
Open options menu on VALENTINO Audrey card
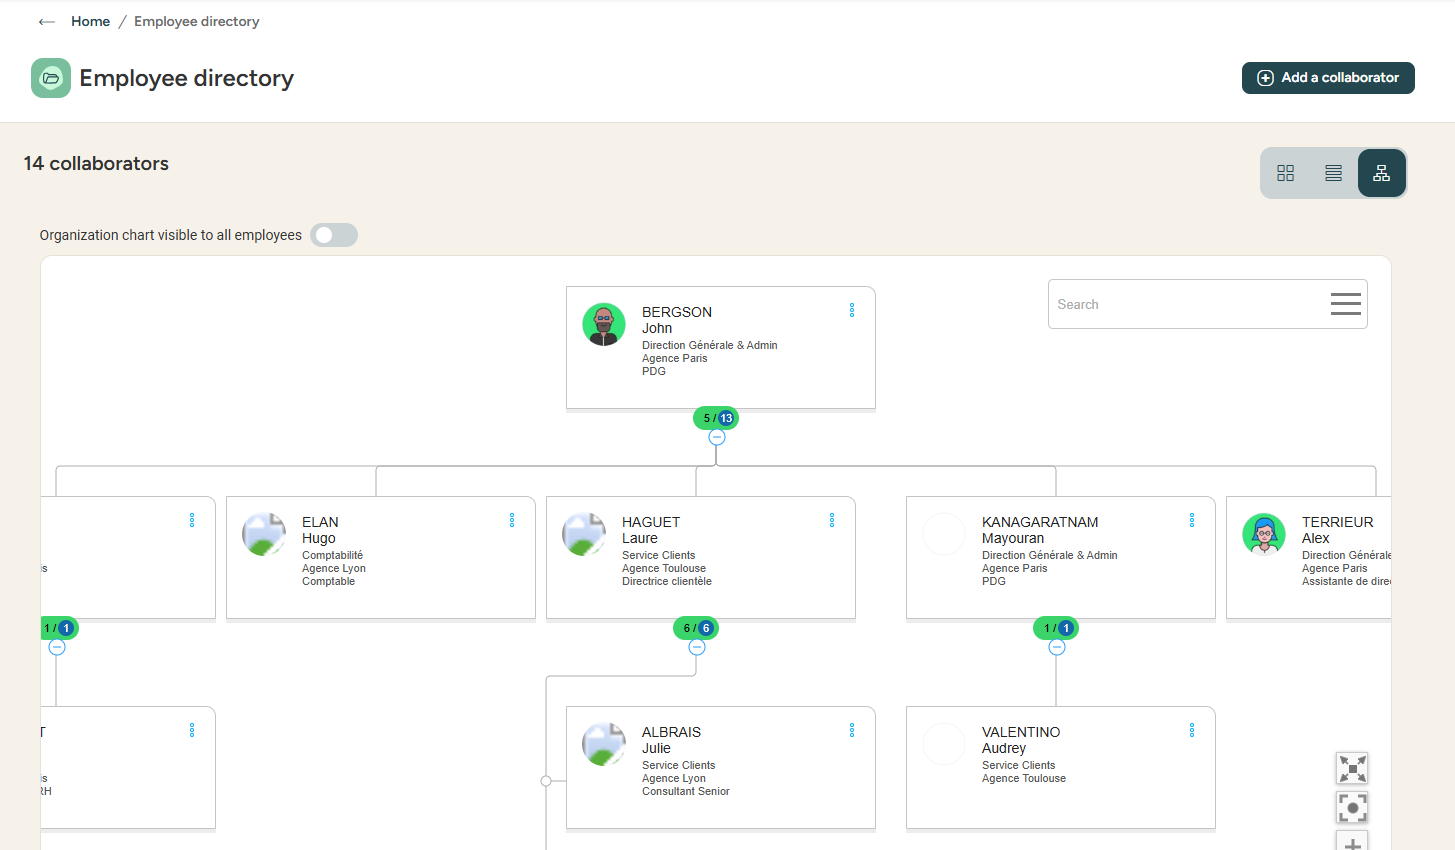(1192, 731)
